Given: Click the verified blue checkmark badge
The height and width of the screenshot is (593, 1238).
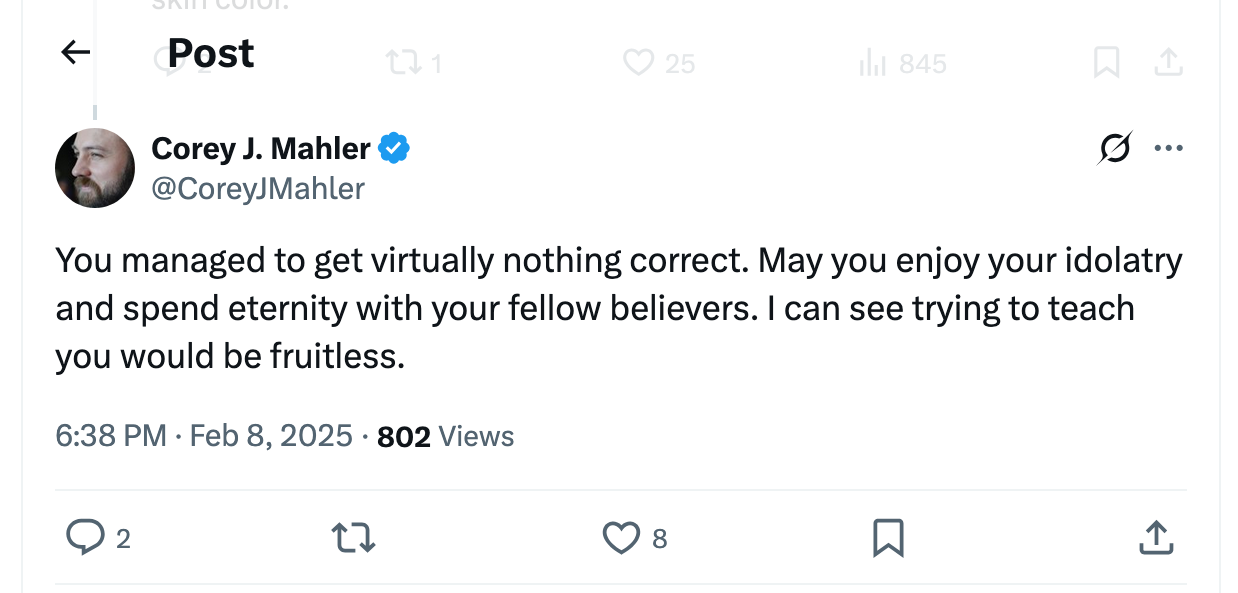Looking at the screenshot, I should pos(394,148).
